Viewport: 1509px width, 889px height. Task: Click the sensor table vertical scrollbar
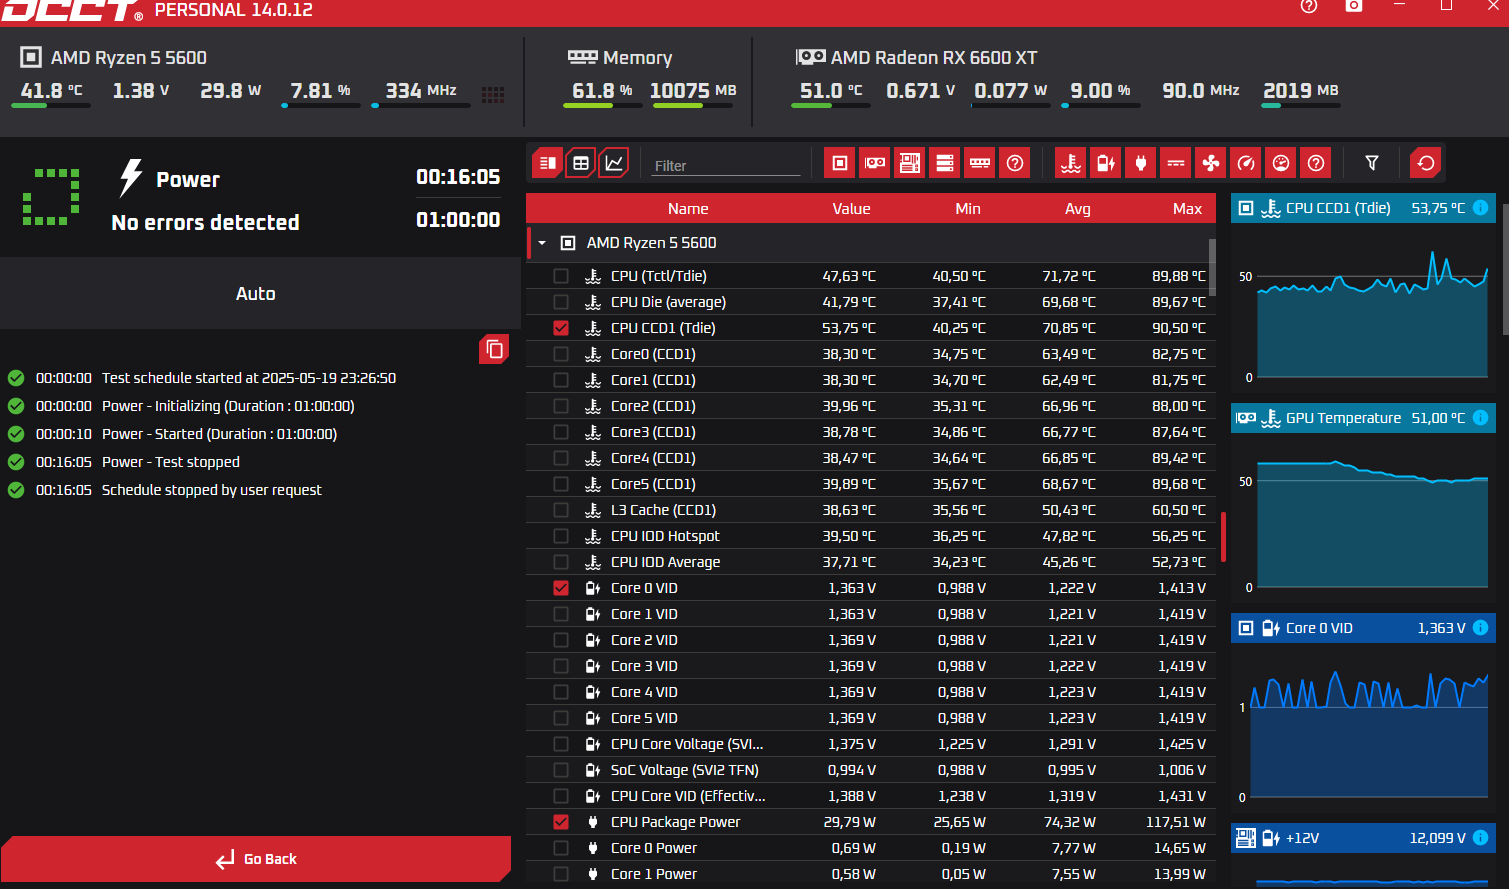[x=1212, y=268]
